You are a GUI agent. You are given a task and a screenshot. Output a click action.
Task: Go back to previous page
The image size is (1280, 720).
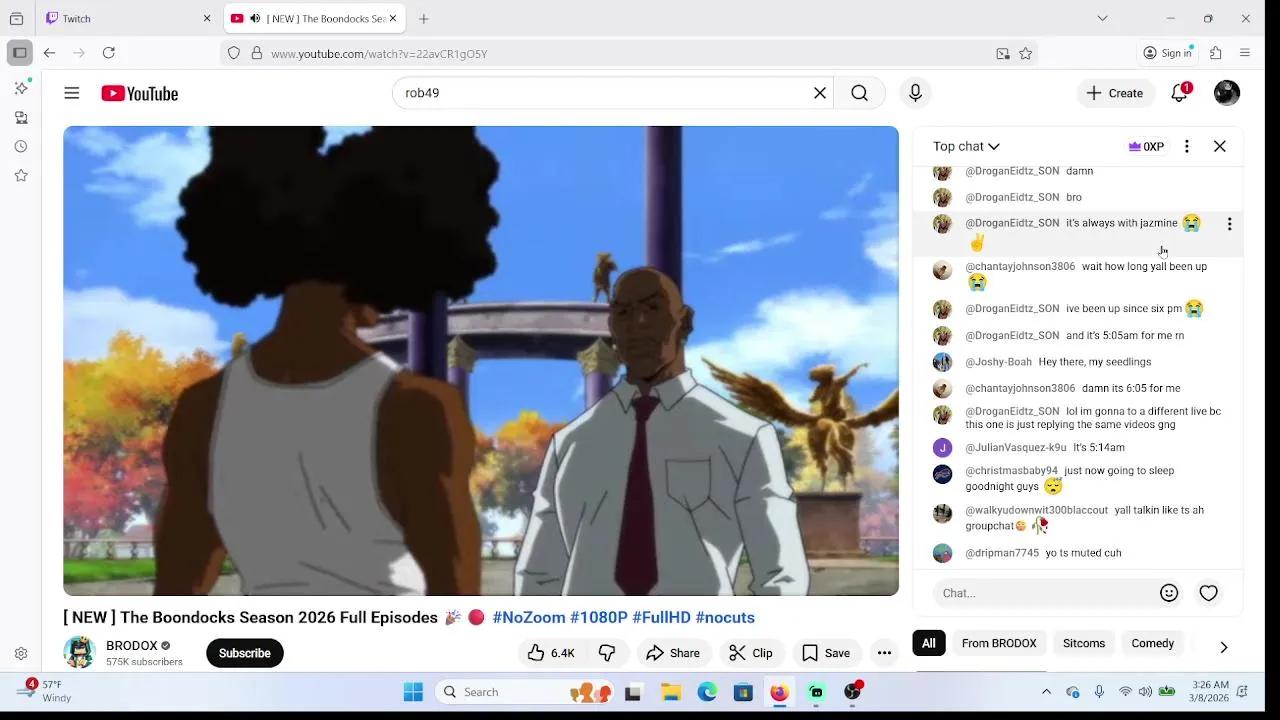coord(49,53)
